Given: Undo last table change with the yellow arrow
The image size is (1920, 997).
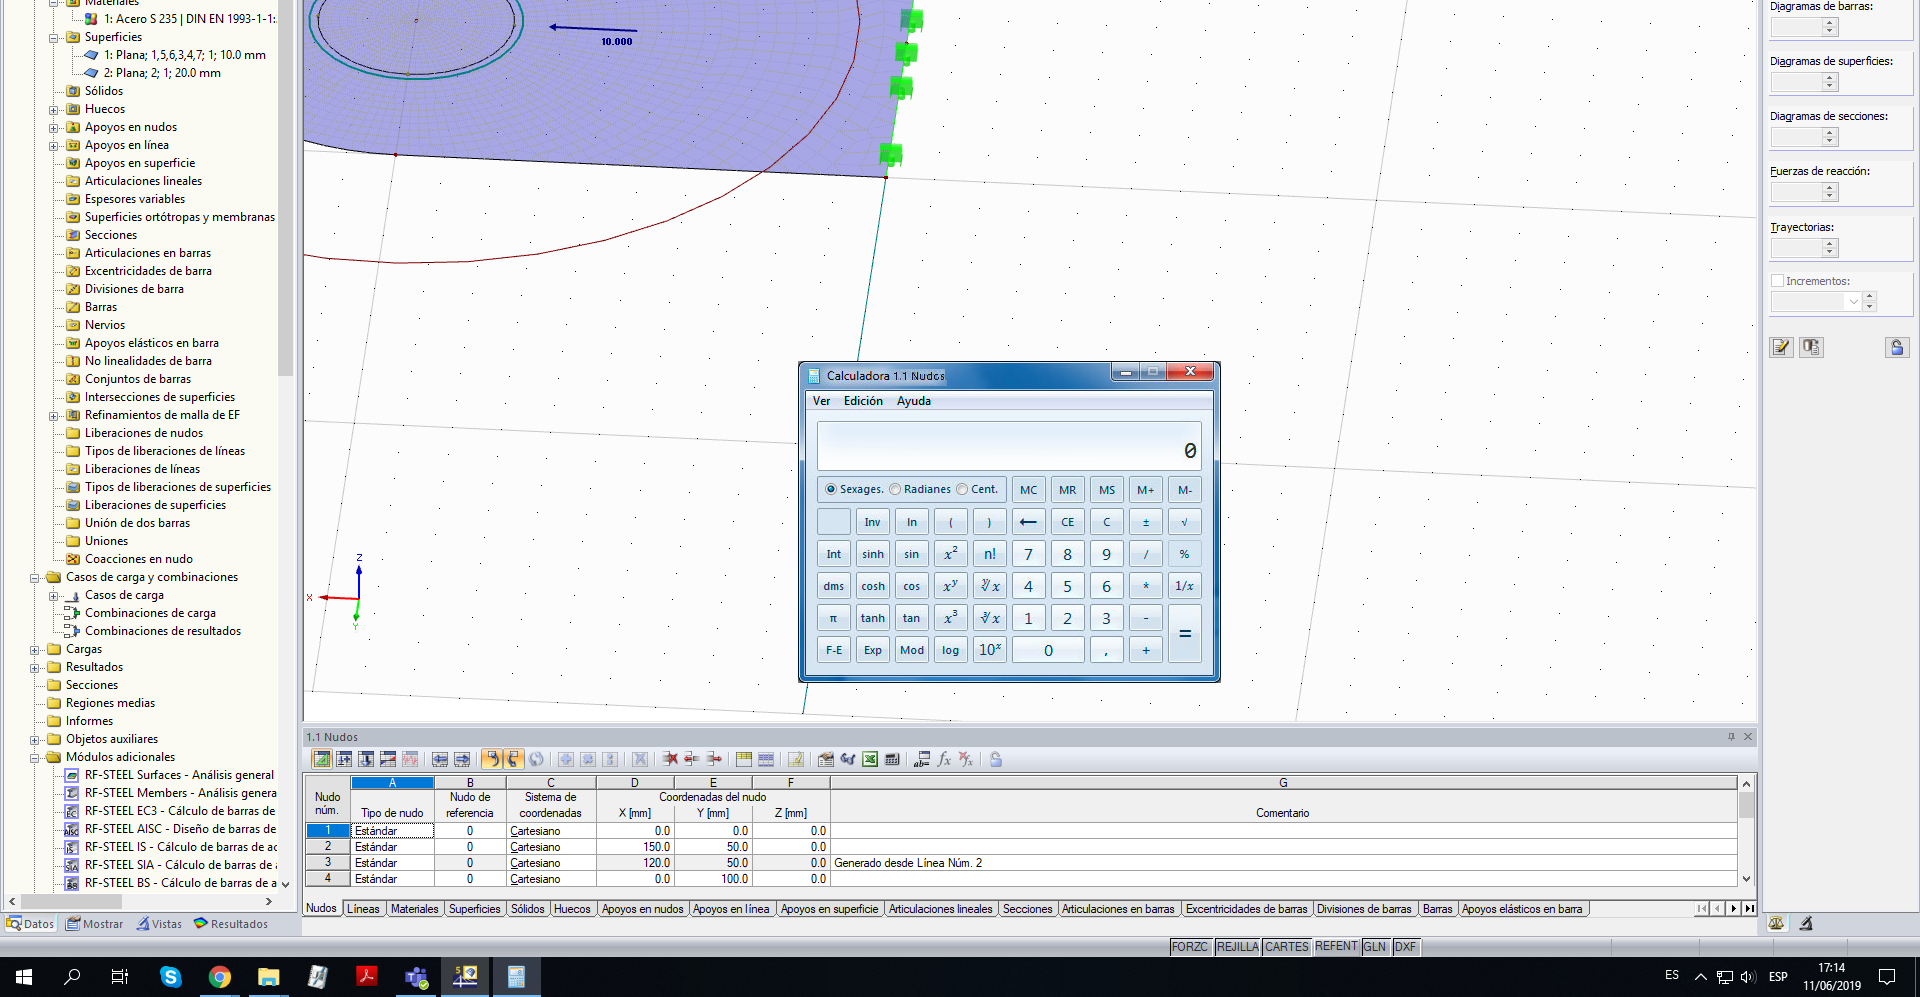Looking at the screenshot, I should (492, 760).
